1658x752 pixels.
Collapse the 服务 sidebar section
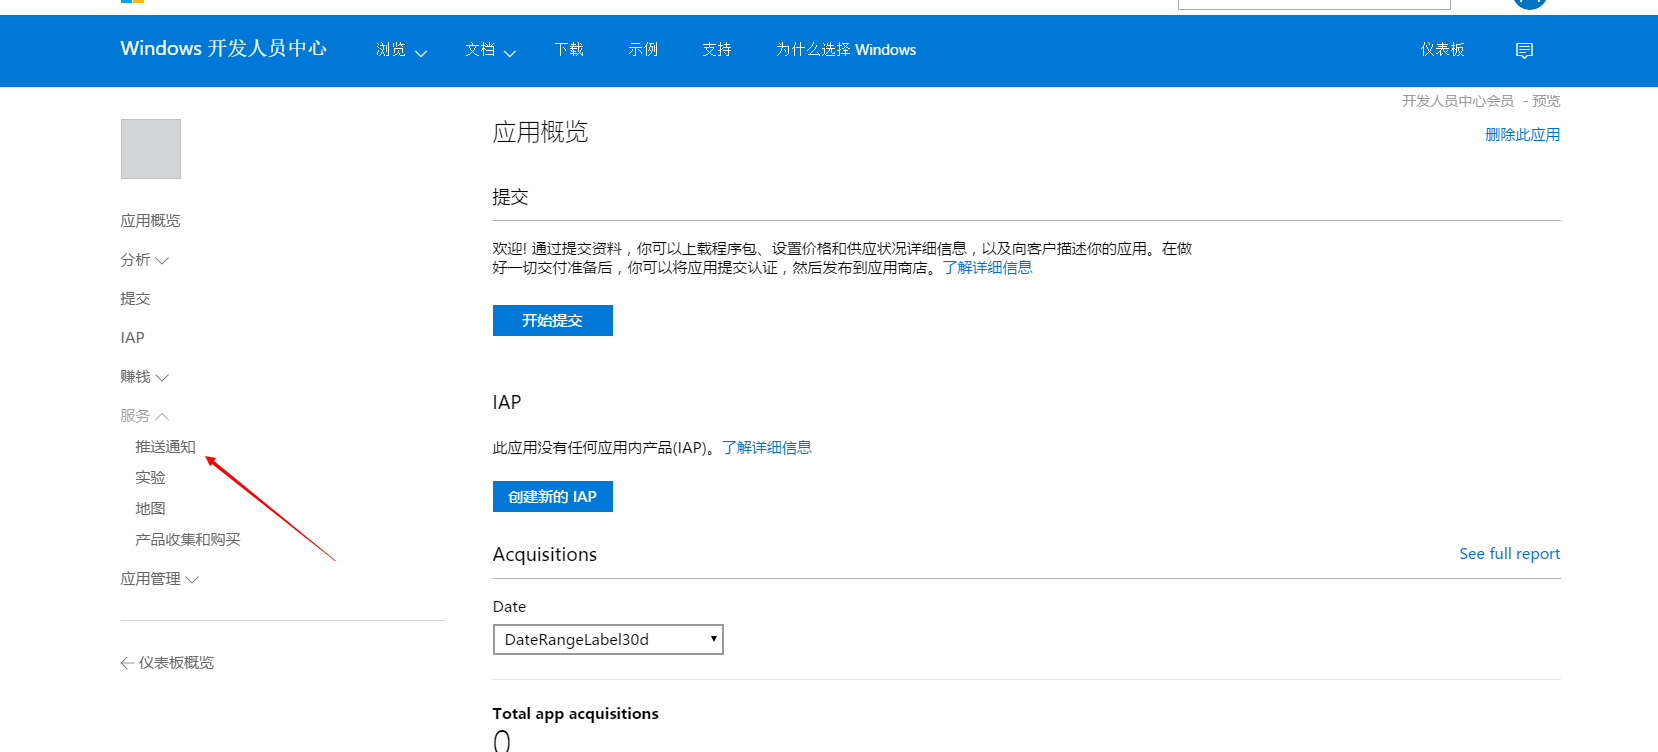(x=145, y=416)
